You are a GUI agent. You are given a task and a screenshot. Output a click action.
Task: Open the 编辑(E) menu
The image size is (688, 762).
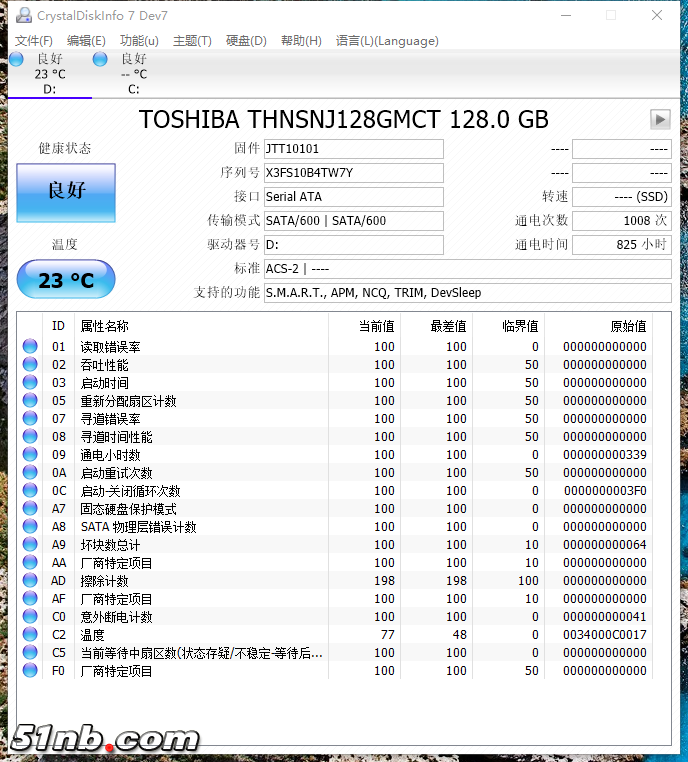tap(86, 41)
